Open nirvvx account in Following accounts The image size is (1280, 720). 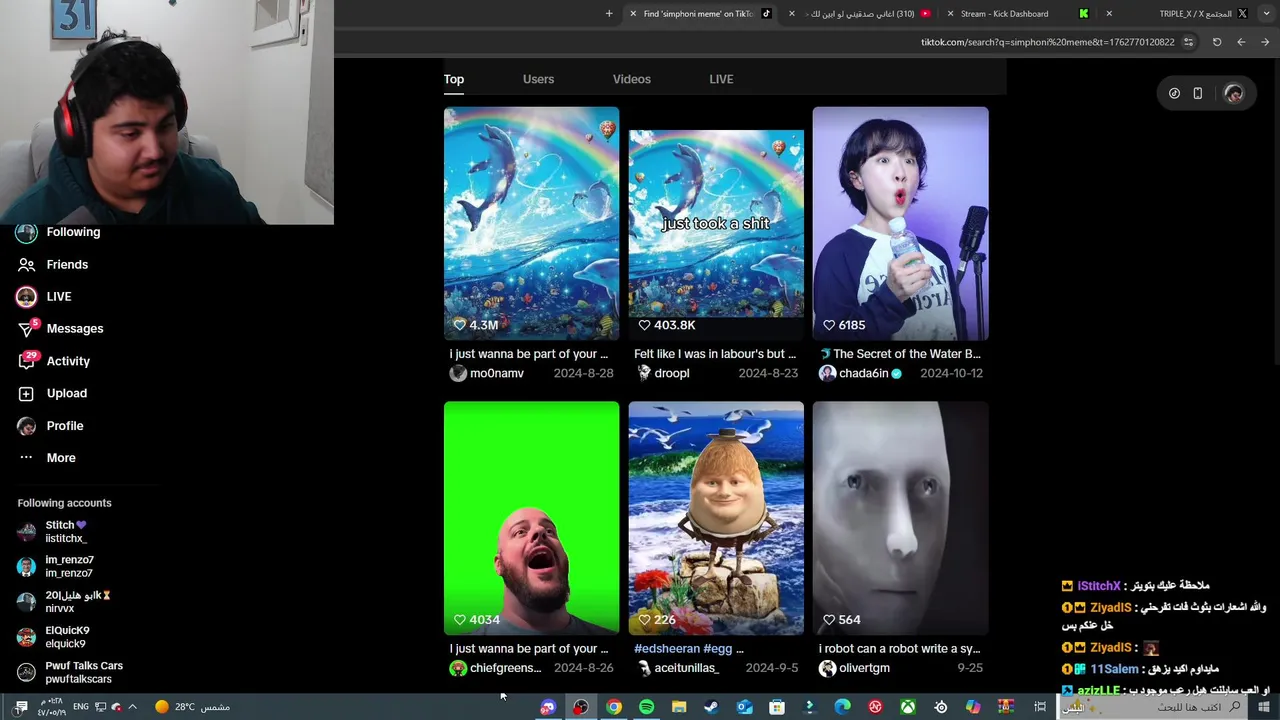[x=65, y=601]
